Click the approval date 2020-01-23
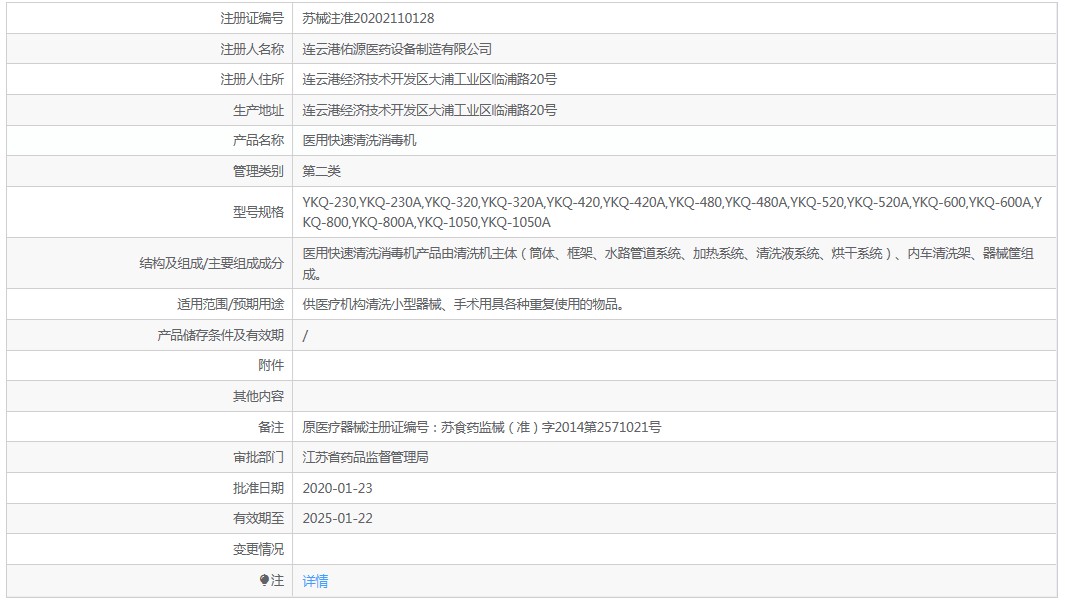This screenshot has height=601, width=1065. click(x=337, y=488)
